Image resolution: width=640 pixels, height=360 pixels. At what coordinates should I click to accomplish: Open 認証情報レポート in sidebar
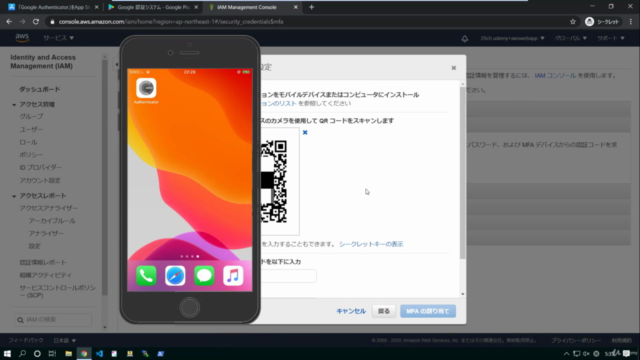[x=43, y=262]
